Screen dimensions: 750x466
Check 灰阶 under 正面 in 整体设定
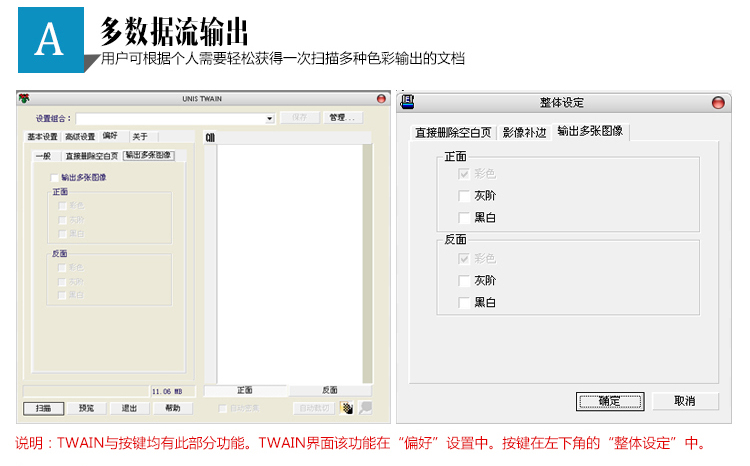coord(464,195)
